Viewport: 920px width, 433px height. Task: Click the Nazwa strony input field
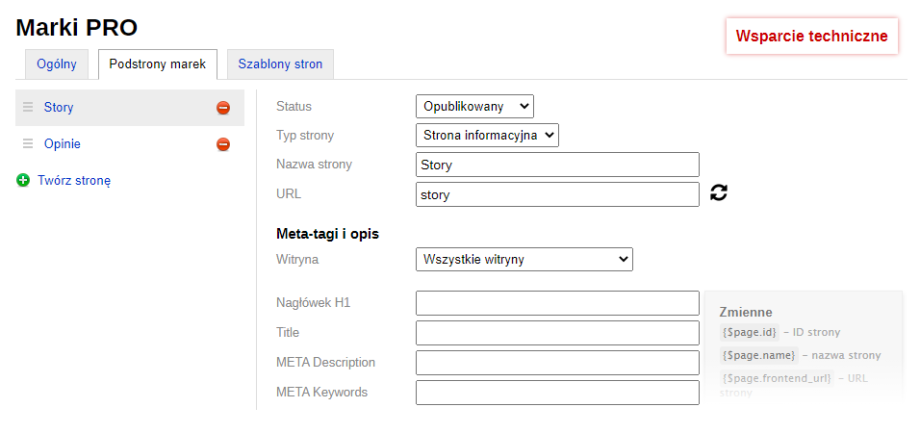point(557,165)
